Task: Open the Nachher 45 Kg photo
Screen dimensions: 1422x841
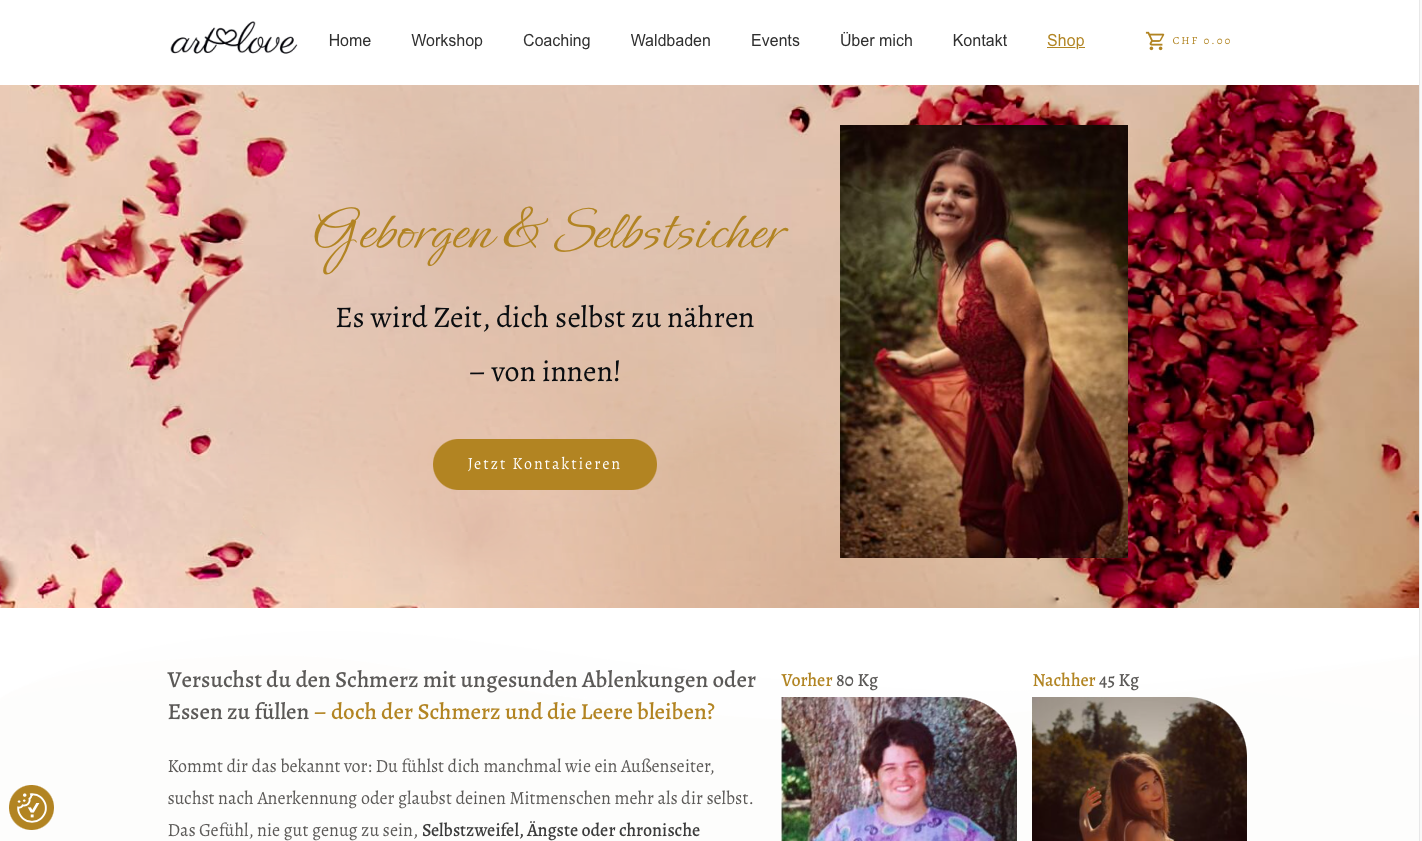Action: tap(1140, 769)
